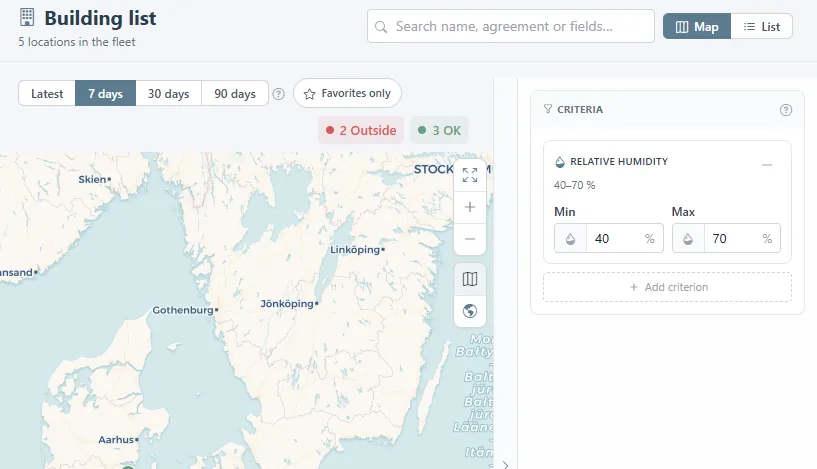This screenshot has width=817, height=469.
Task: Filter by 2 Outside status
Action: point(361,130)
